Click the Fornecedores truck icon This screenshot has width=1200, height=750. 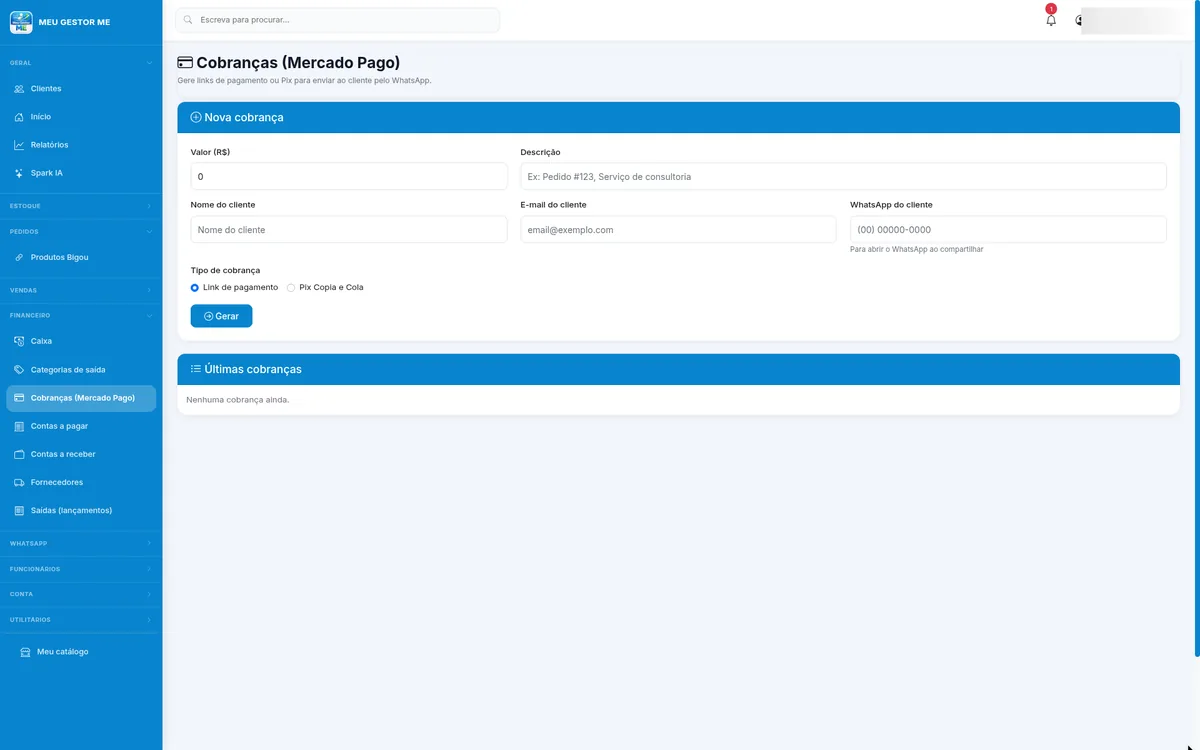click(x=19, y=482)
